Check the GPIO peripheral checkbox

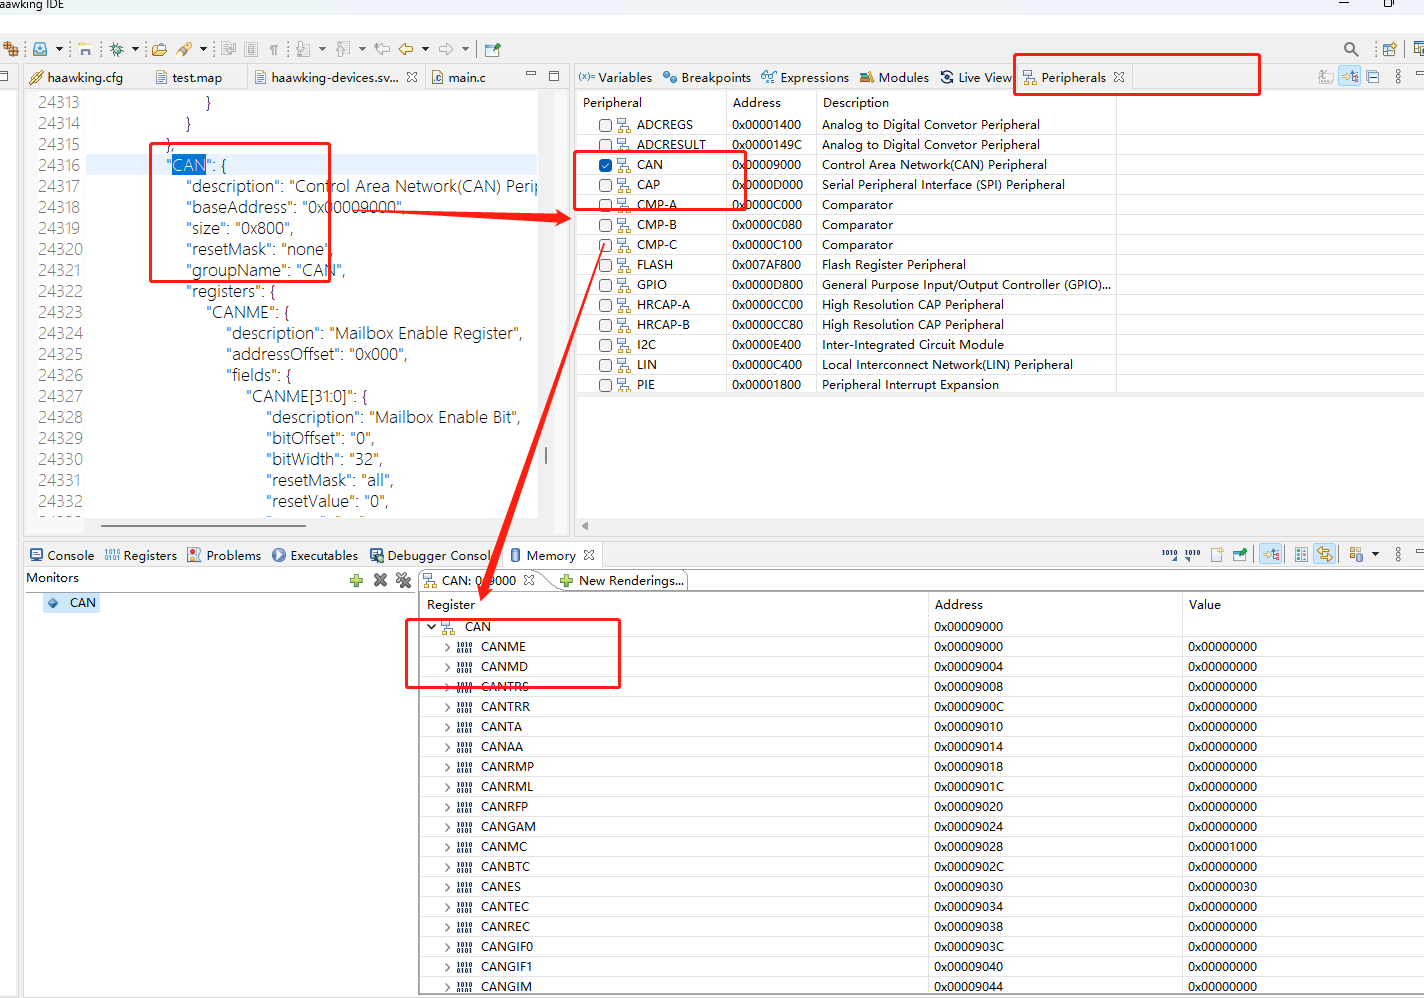coord(605,285)
